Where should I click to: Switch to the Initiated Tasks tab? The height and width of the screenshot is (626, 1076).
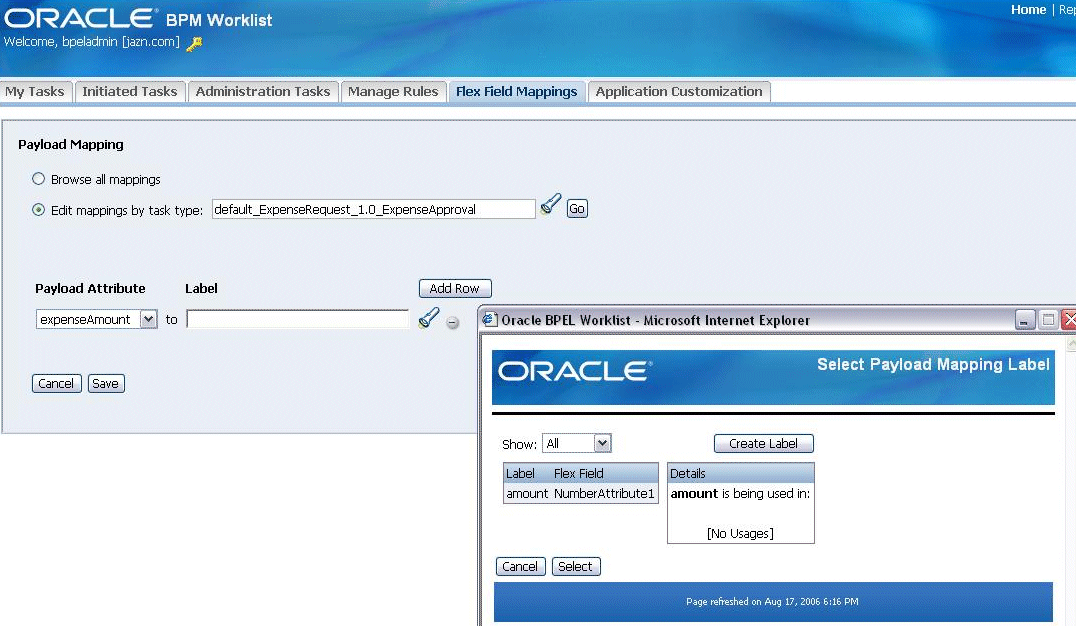(x=130, y=91)
